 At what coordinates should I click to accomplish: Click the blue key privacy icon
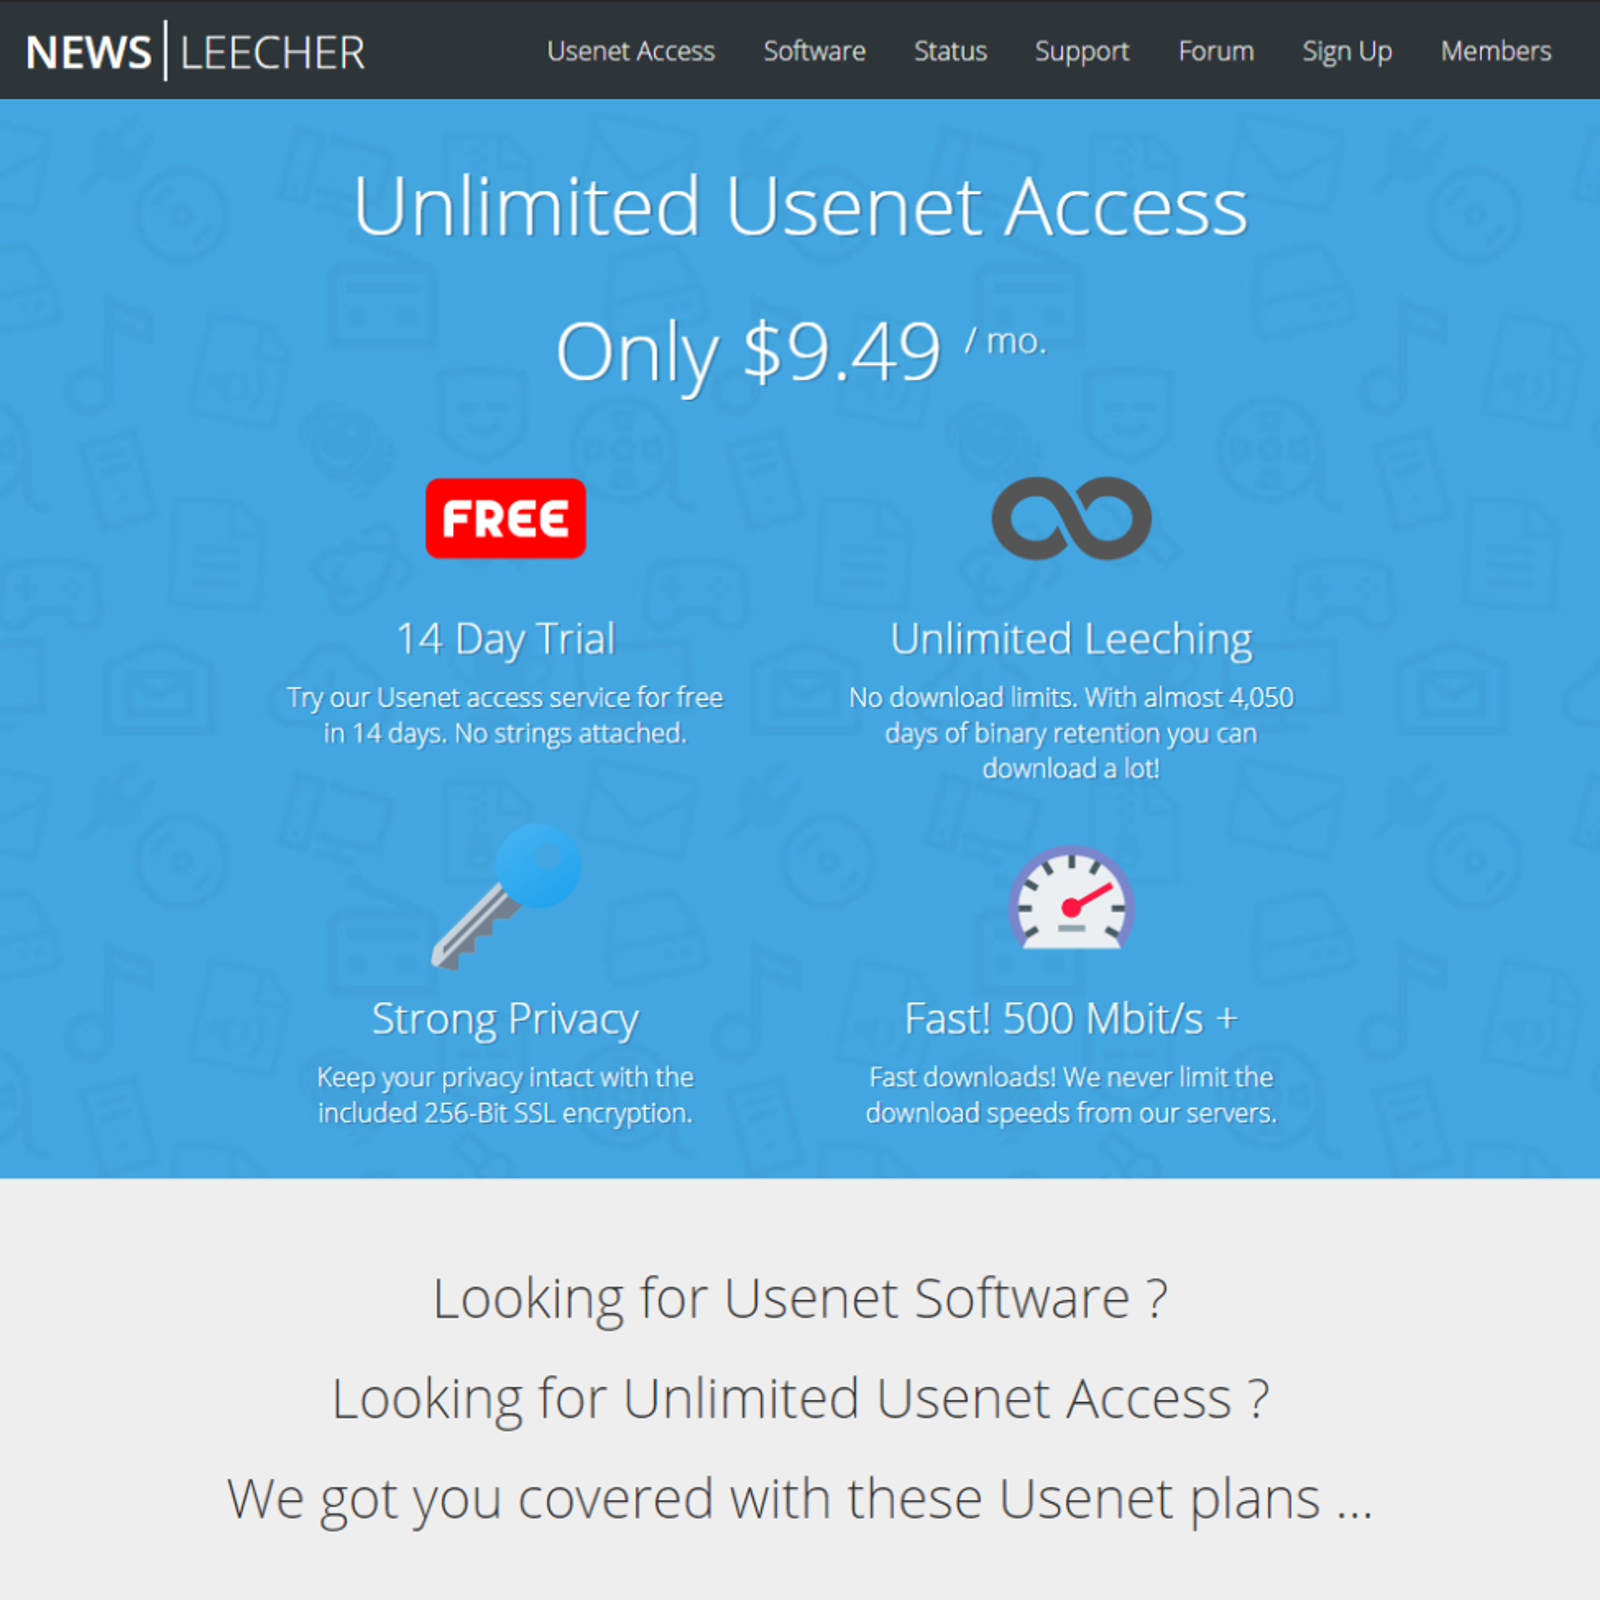point(506,897)
